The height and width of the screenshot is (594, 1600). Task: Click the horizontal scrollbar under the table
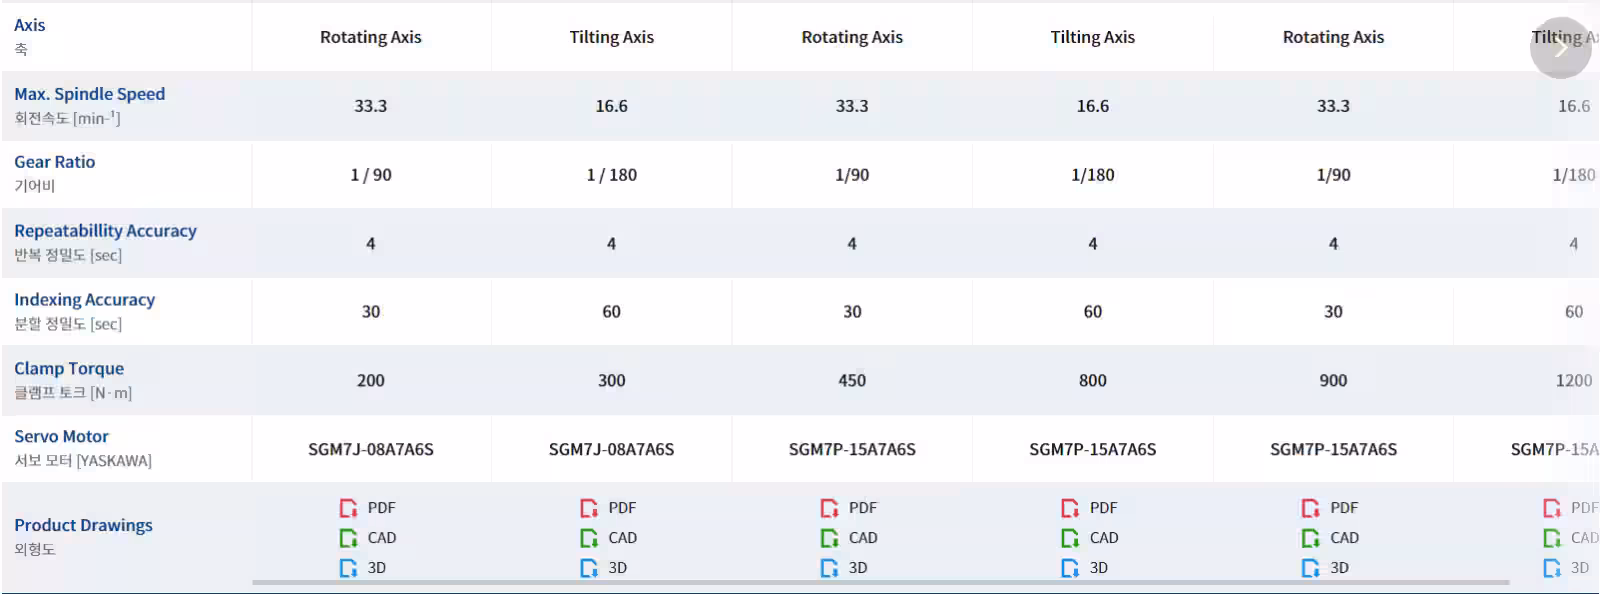881,582
